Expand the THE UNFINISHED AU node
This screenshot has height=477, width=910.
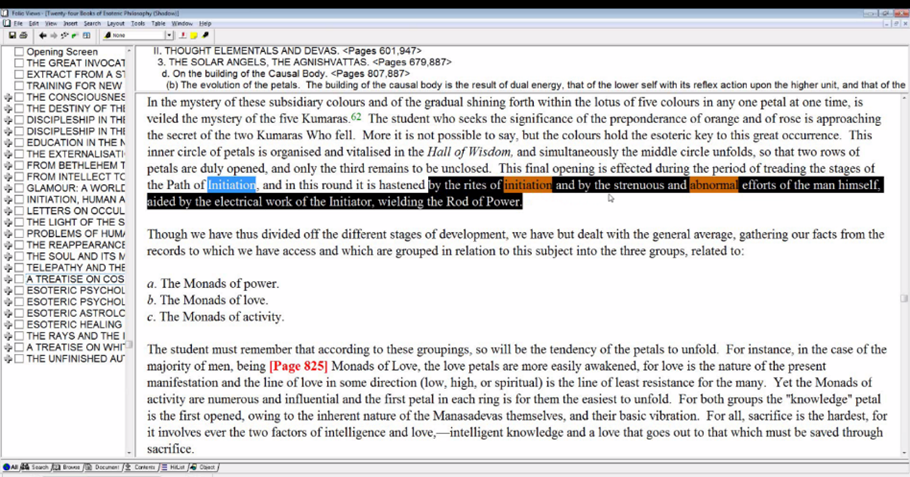pos(8,359)
